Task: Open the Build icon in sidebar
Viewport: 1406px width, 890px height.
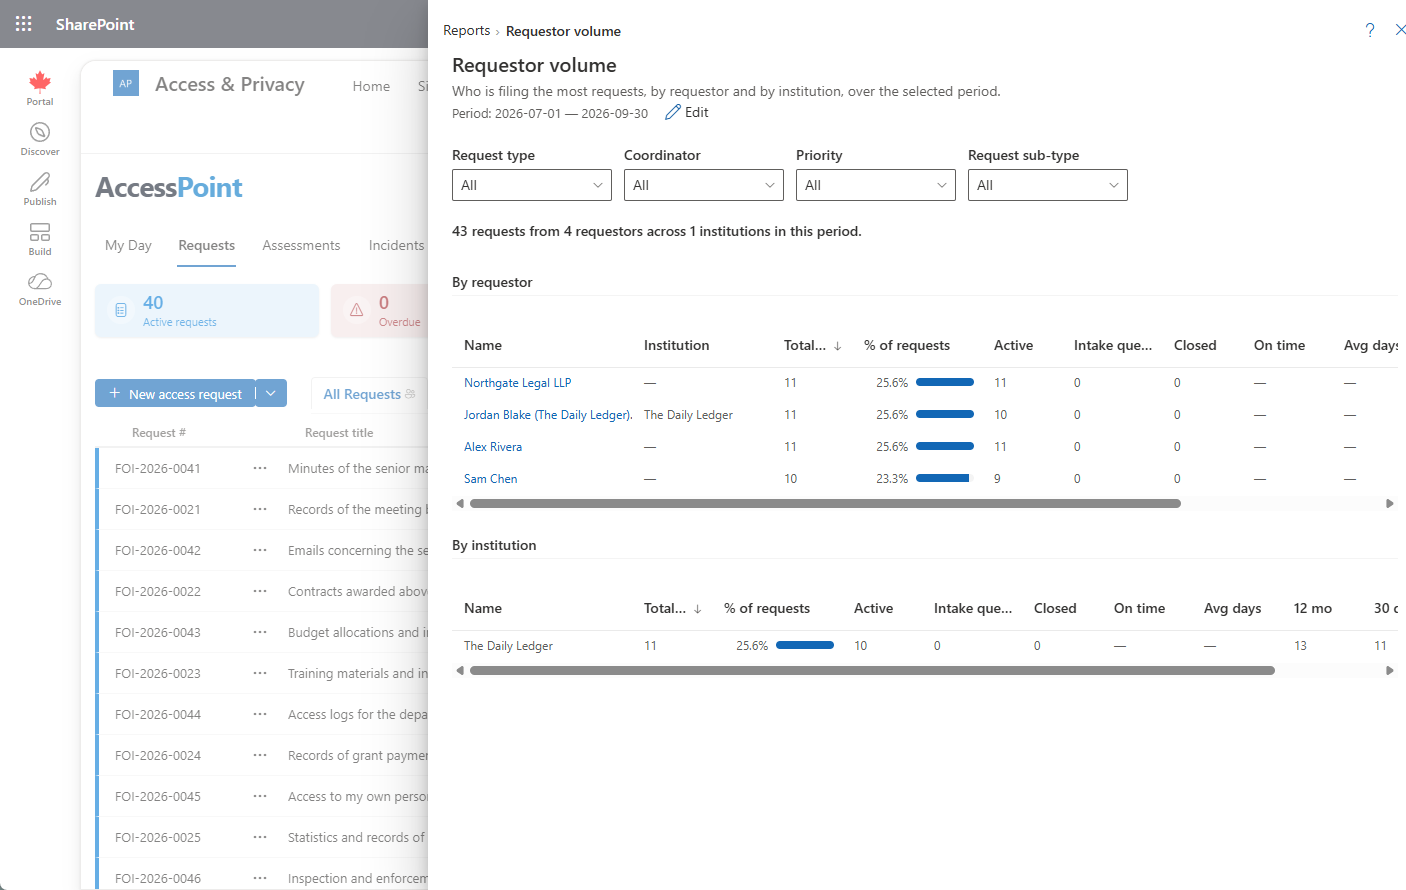Action: coord(40,232)
